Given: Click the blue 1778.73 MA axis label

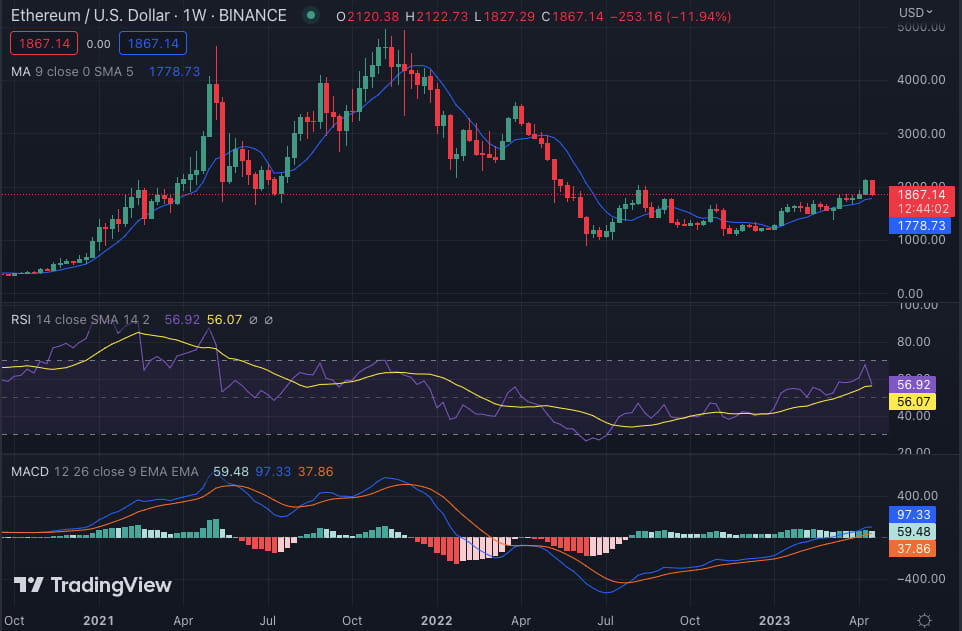Looking at the screenshot, I should [x=920, y=226].
